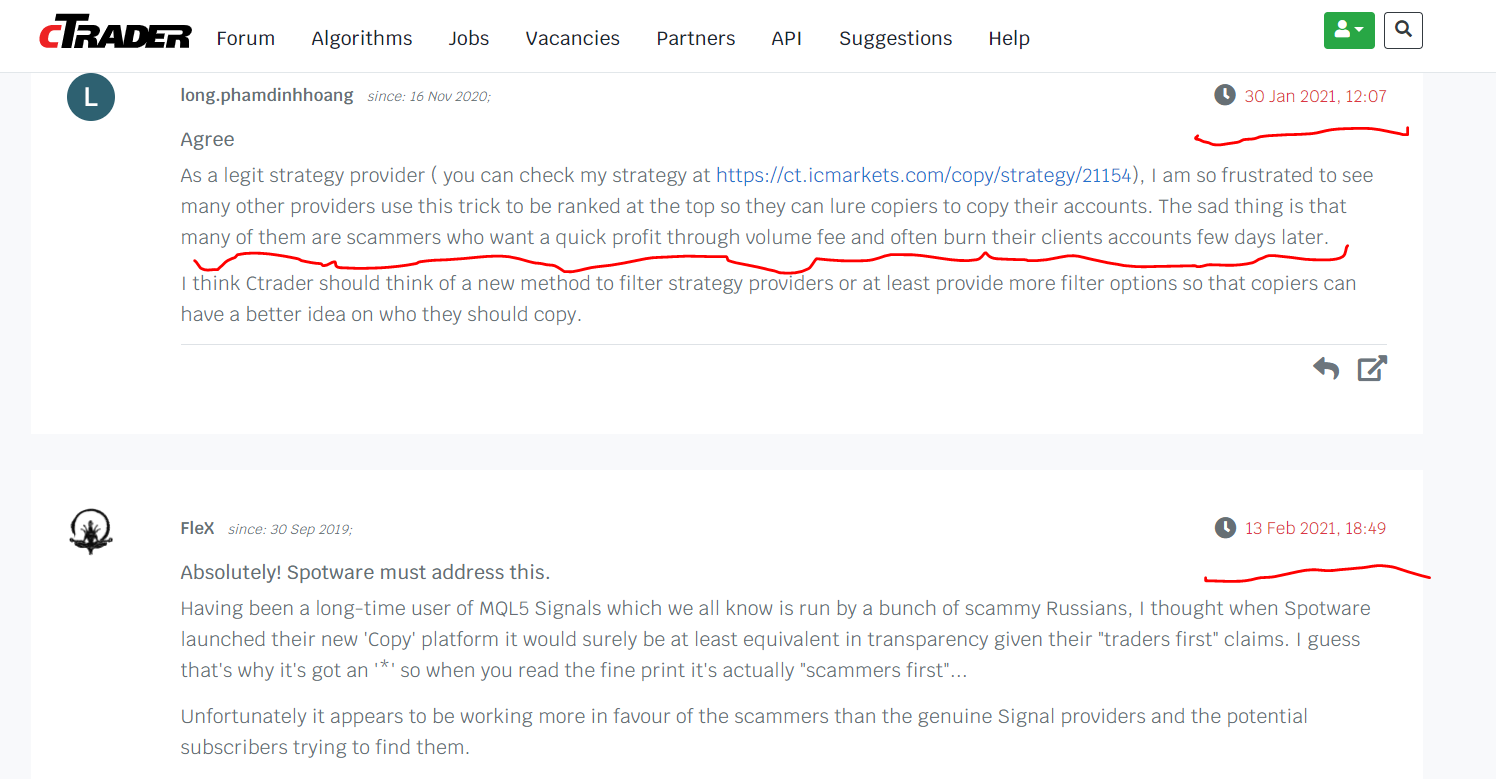Open FleX's avatar image
The width and height of the screenshot is (1496, 779).
(91, 530)
